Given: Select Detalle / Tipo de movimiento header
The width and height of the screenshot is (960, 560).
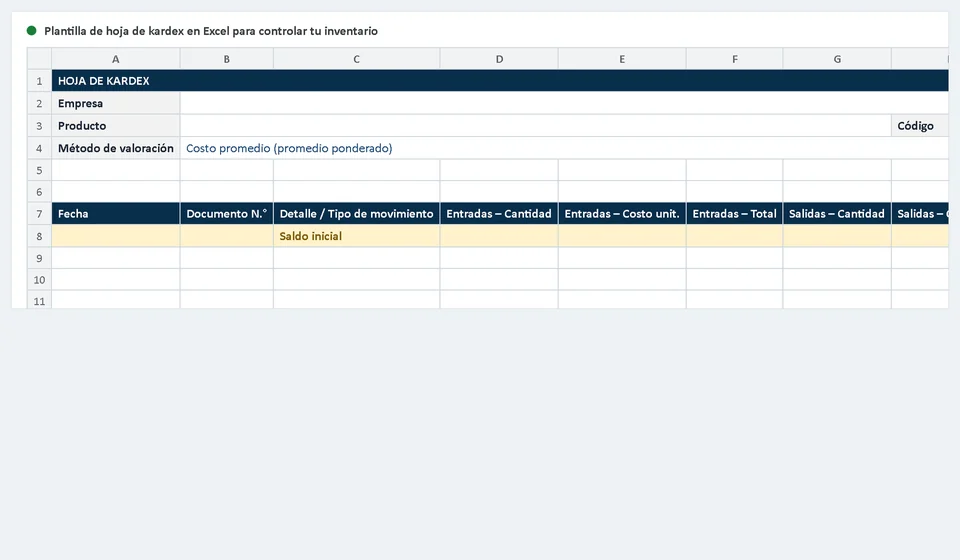Looking at the screenshot, I should pyautogui.click(x=356, y=214).
